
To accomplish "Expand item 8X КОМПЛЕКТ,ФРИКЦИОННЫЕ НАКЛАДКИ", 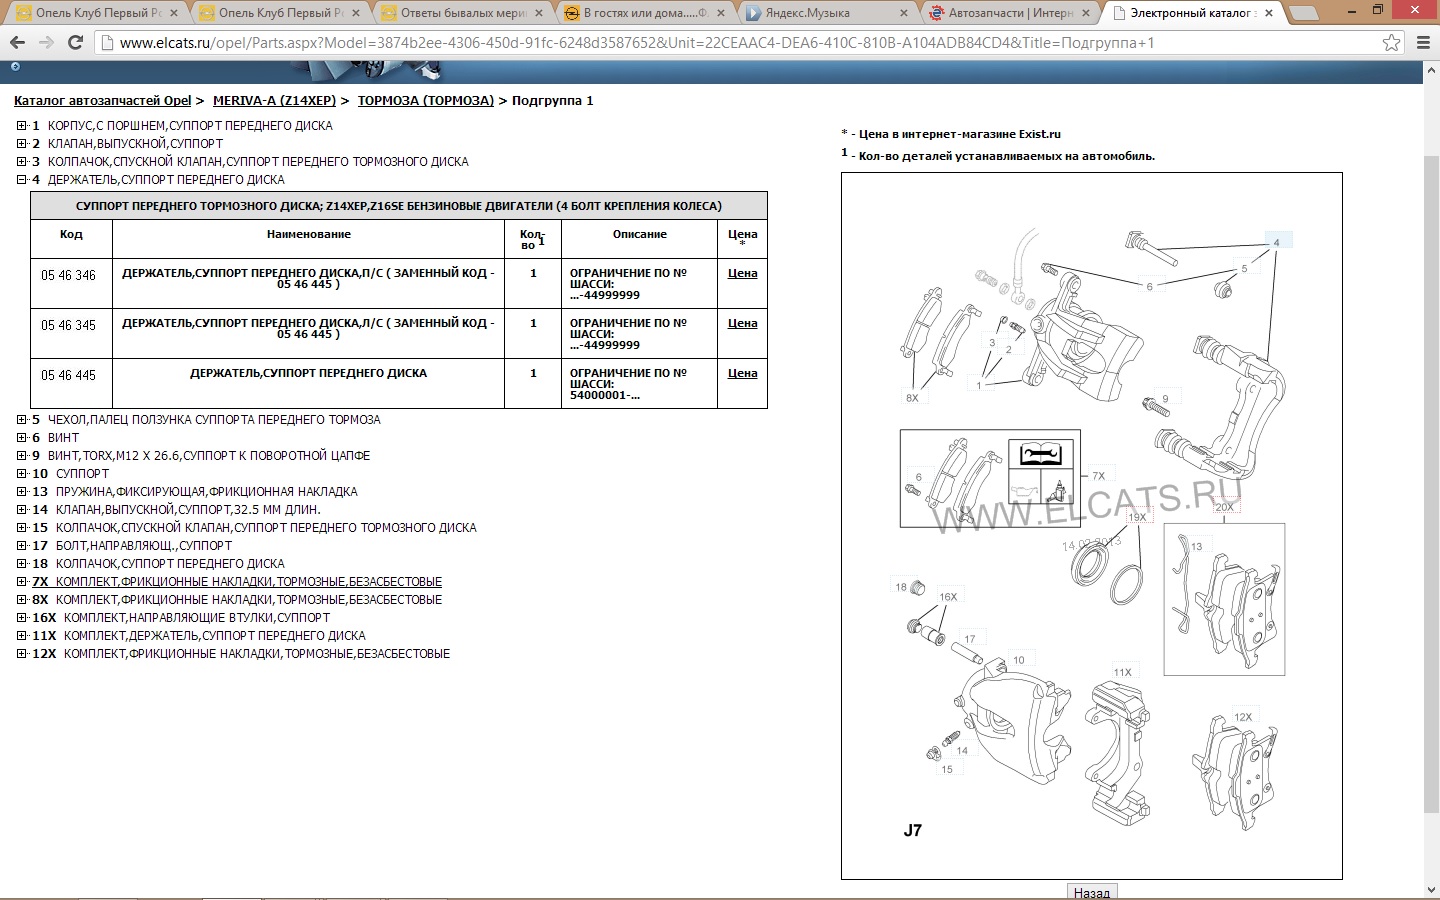I will pos(22,600).
